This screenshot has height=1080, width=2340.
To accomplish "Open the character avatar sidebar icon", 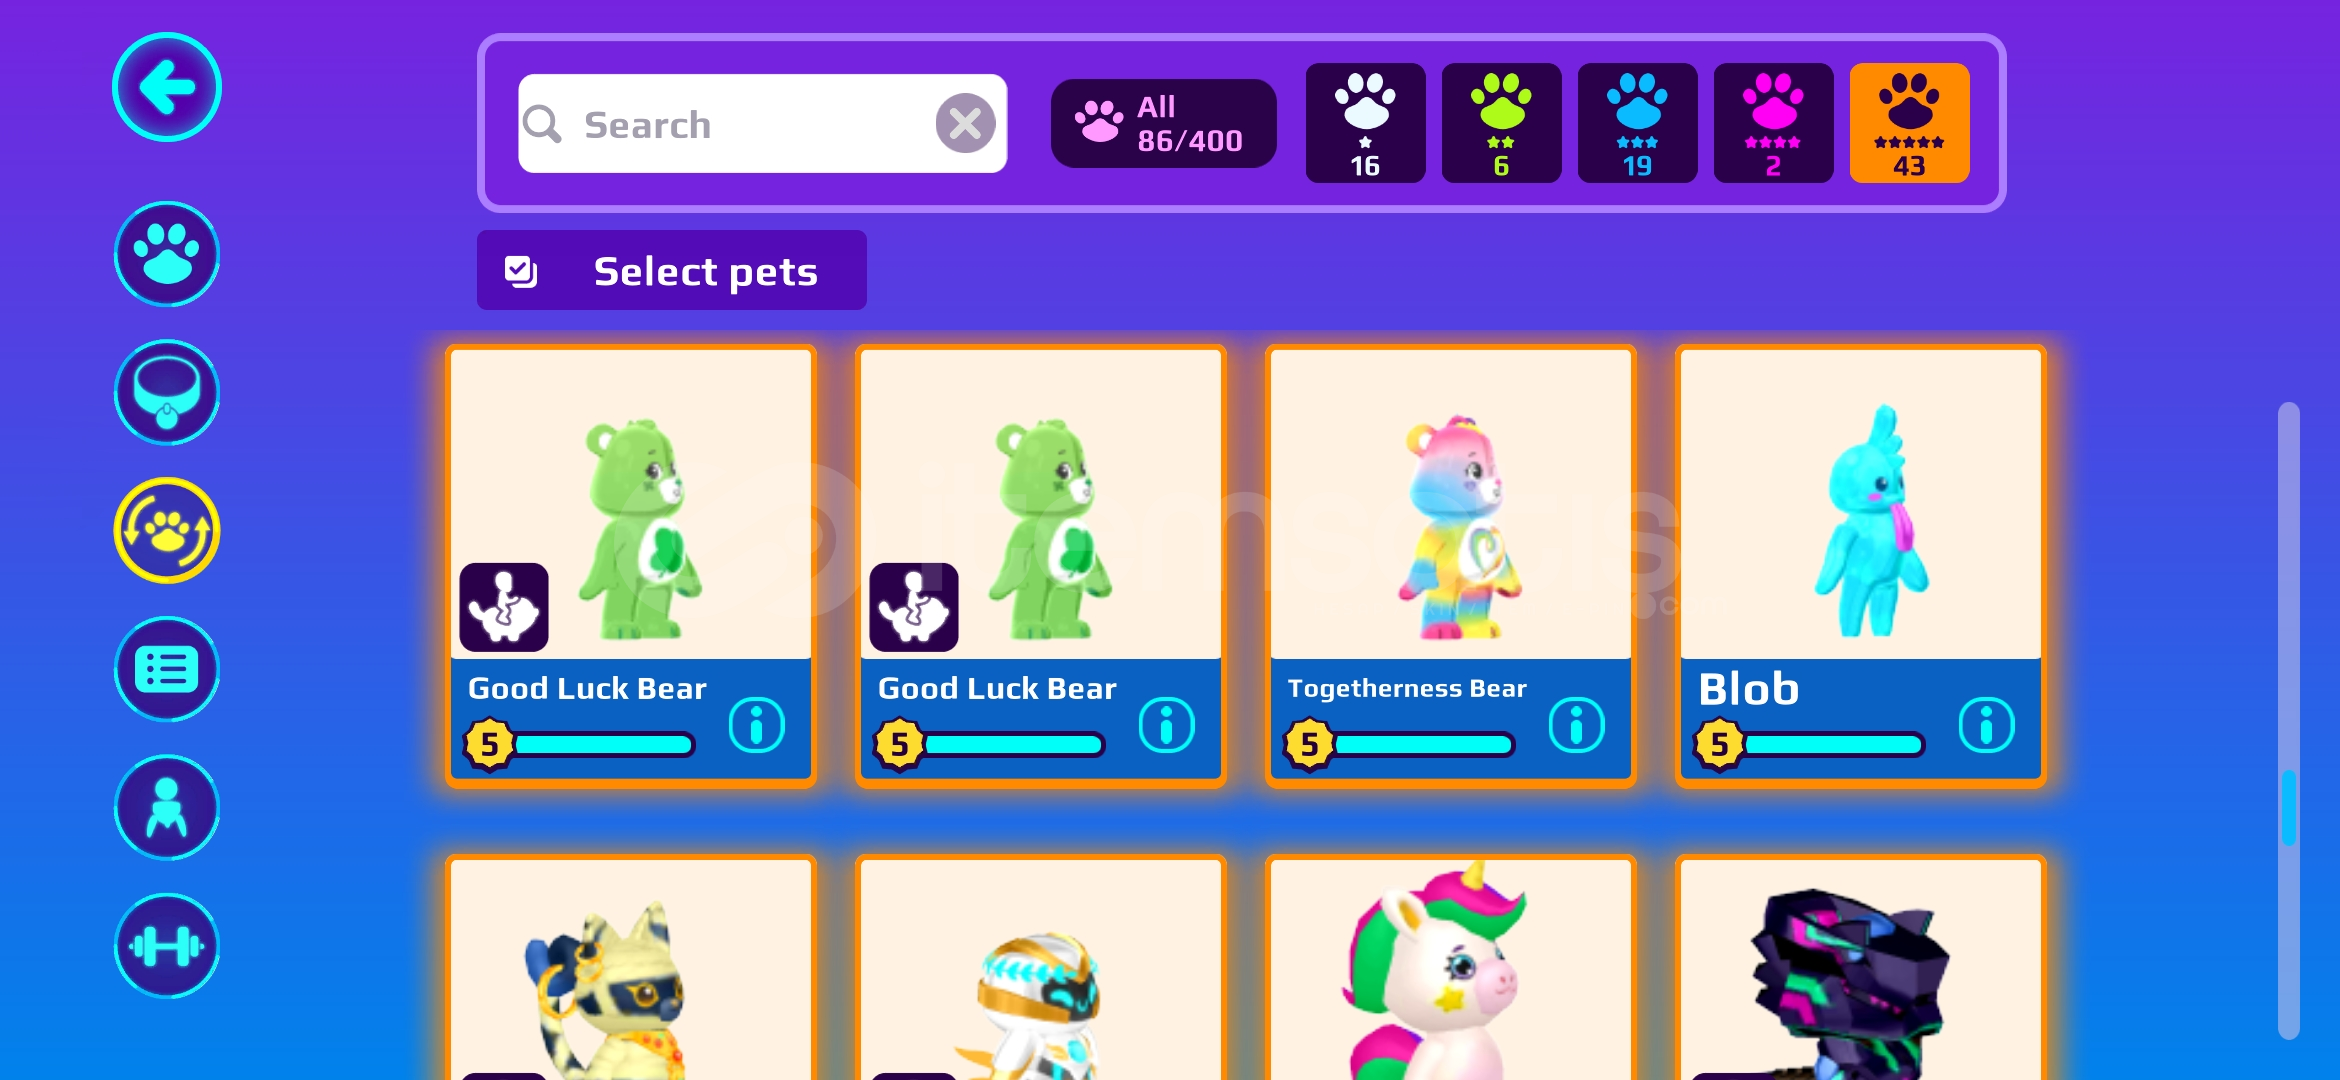I will 167,807.
